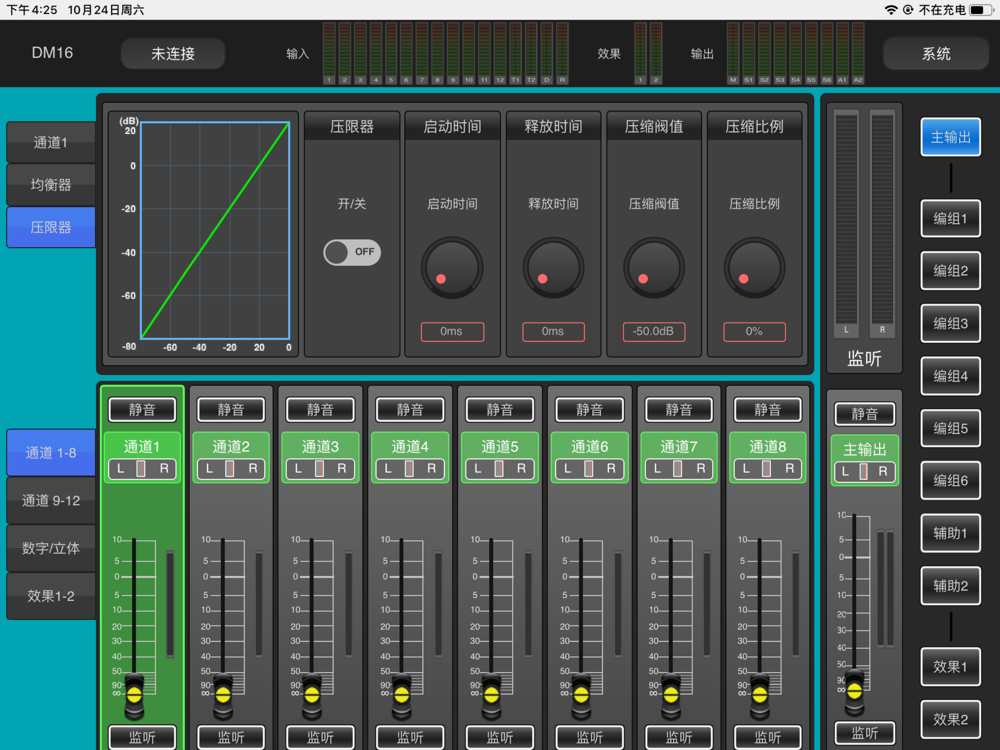Open the 通道1 tab in left sidebar
Screen dimensions: 1000x750
pos(51,142)
